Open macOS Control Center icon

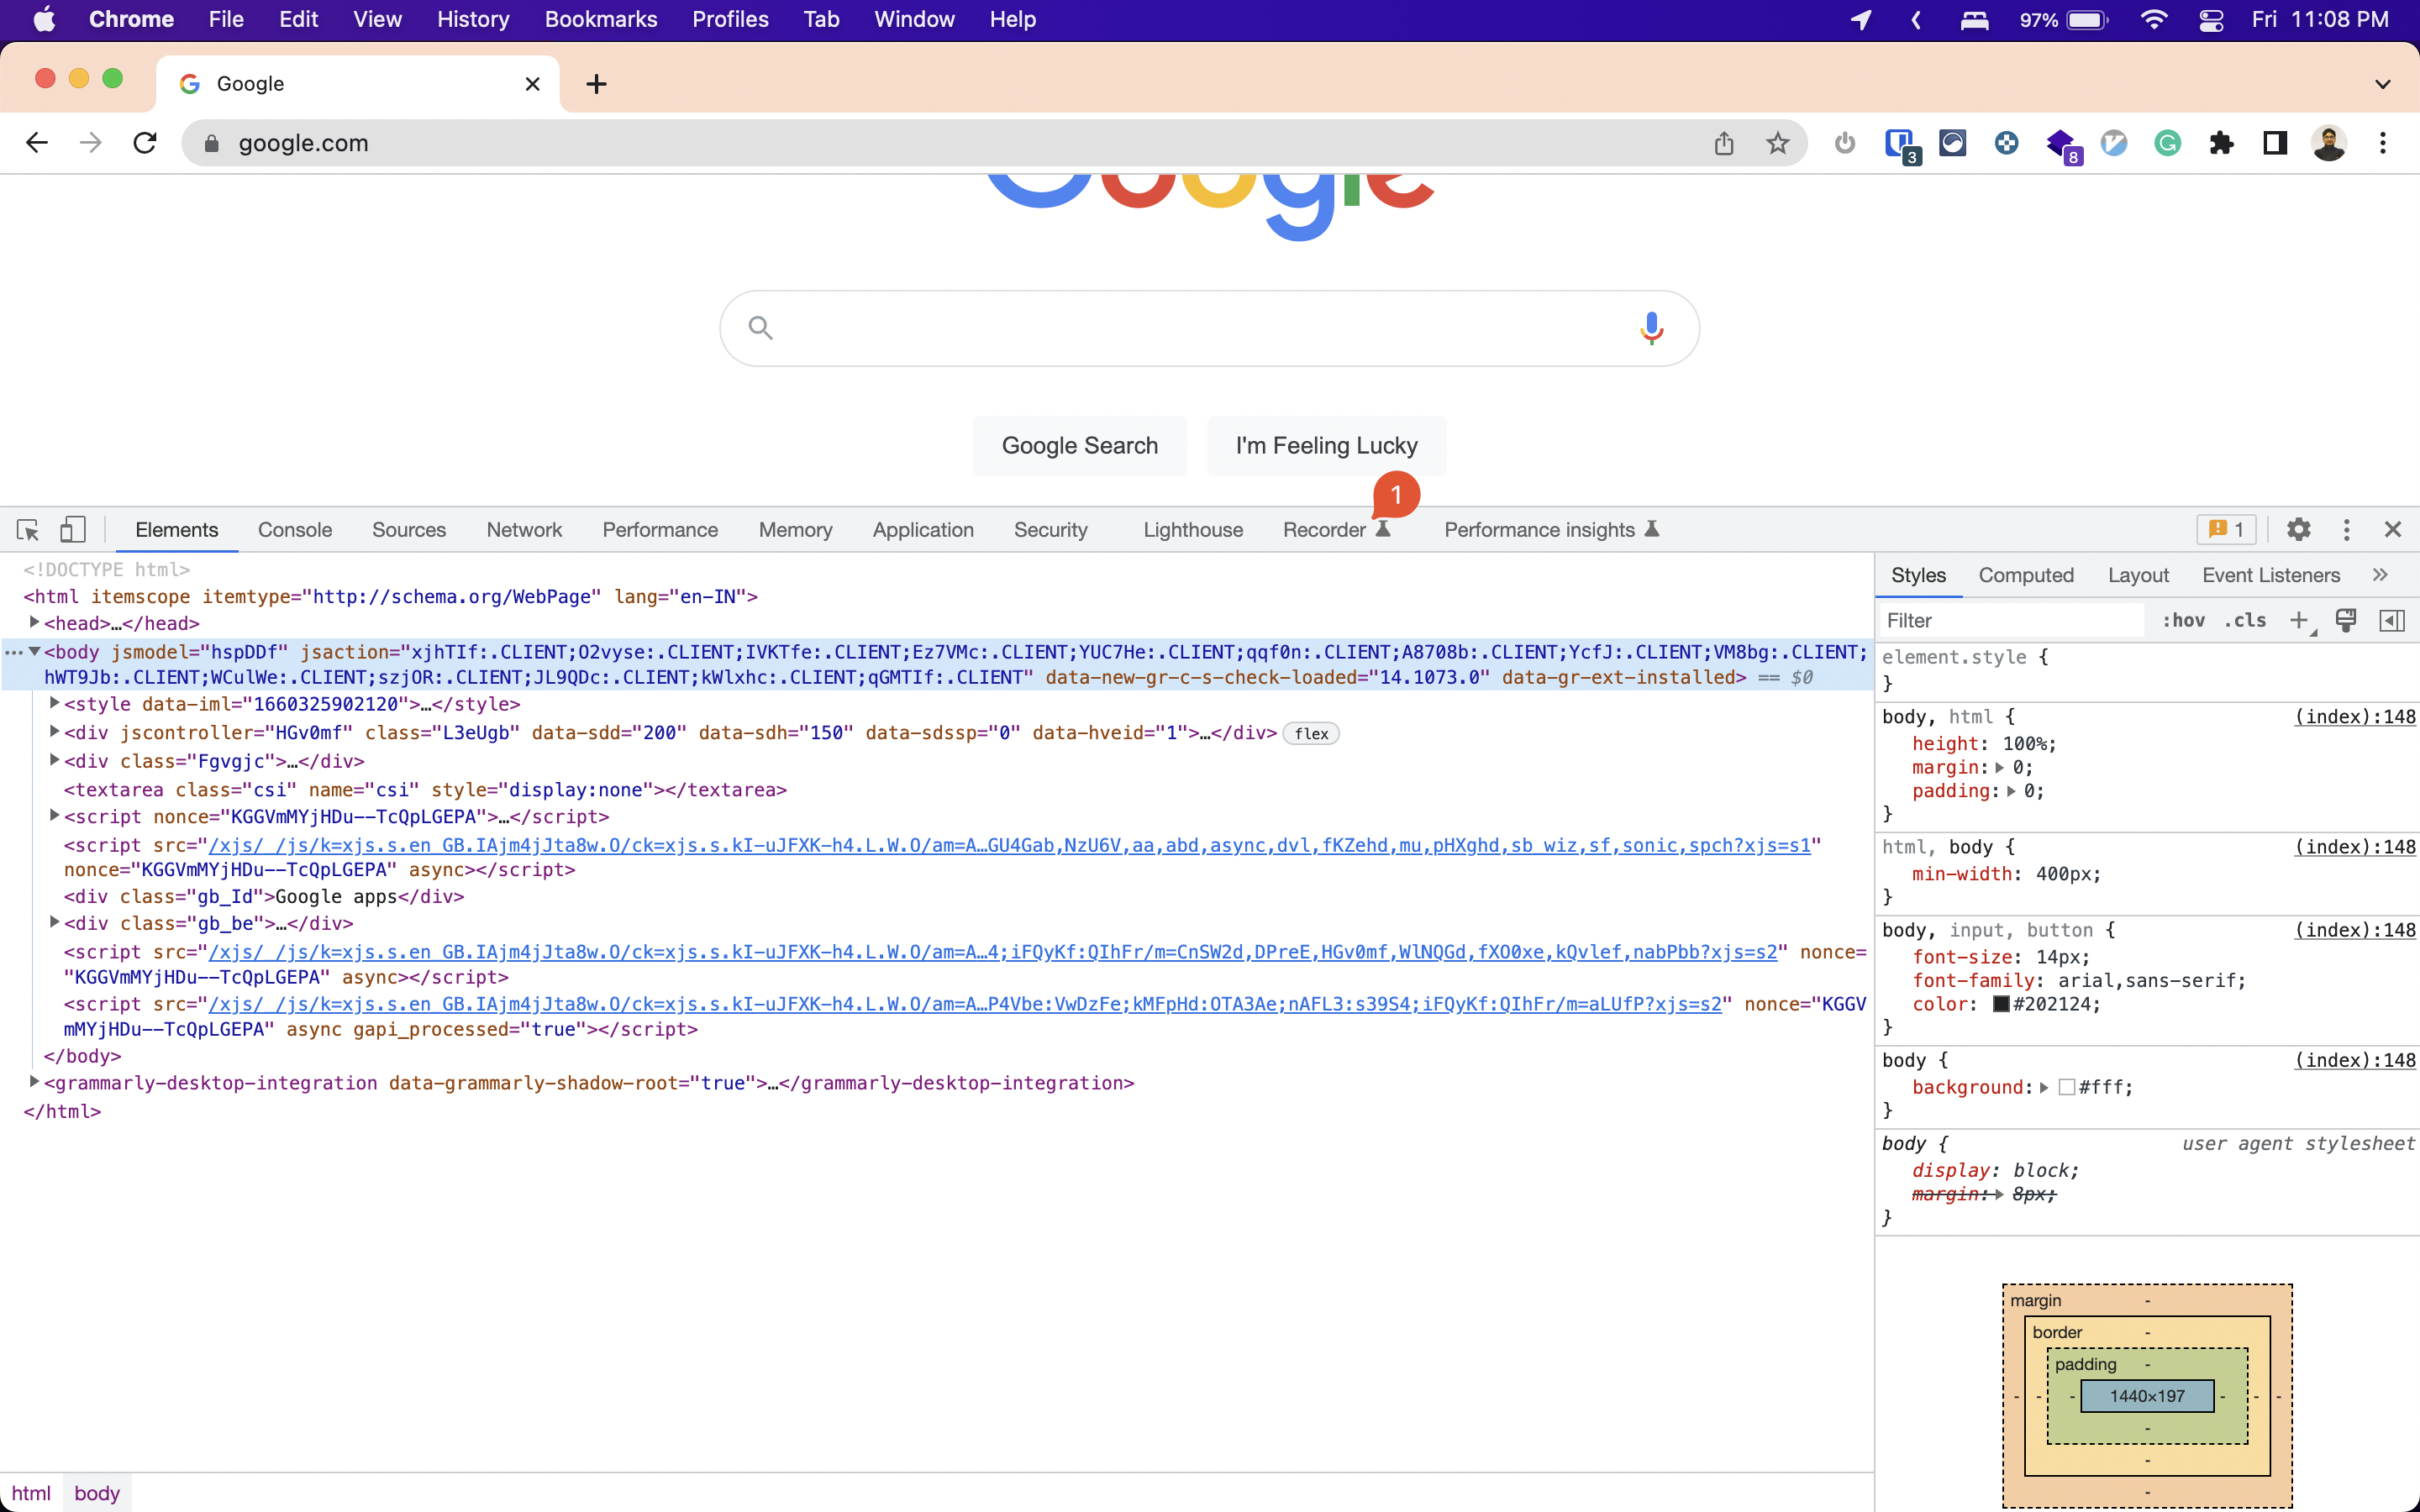click(2211, 20)
